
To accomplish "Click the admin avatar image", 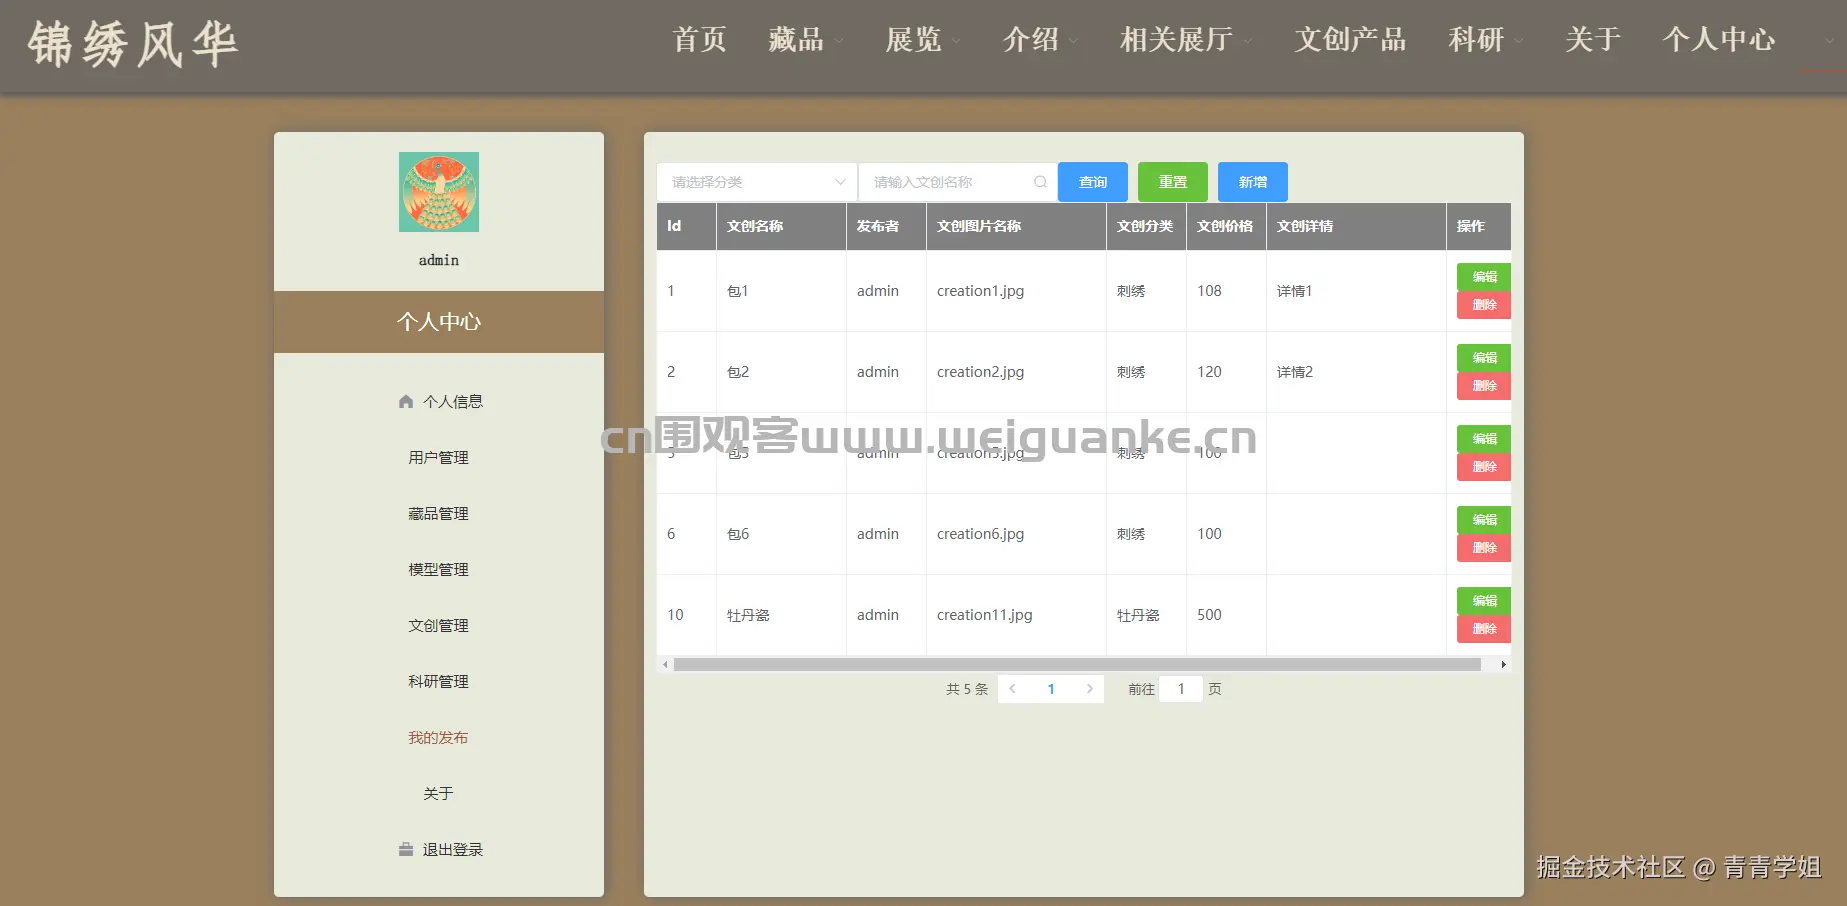I will (x=439, y=192).
